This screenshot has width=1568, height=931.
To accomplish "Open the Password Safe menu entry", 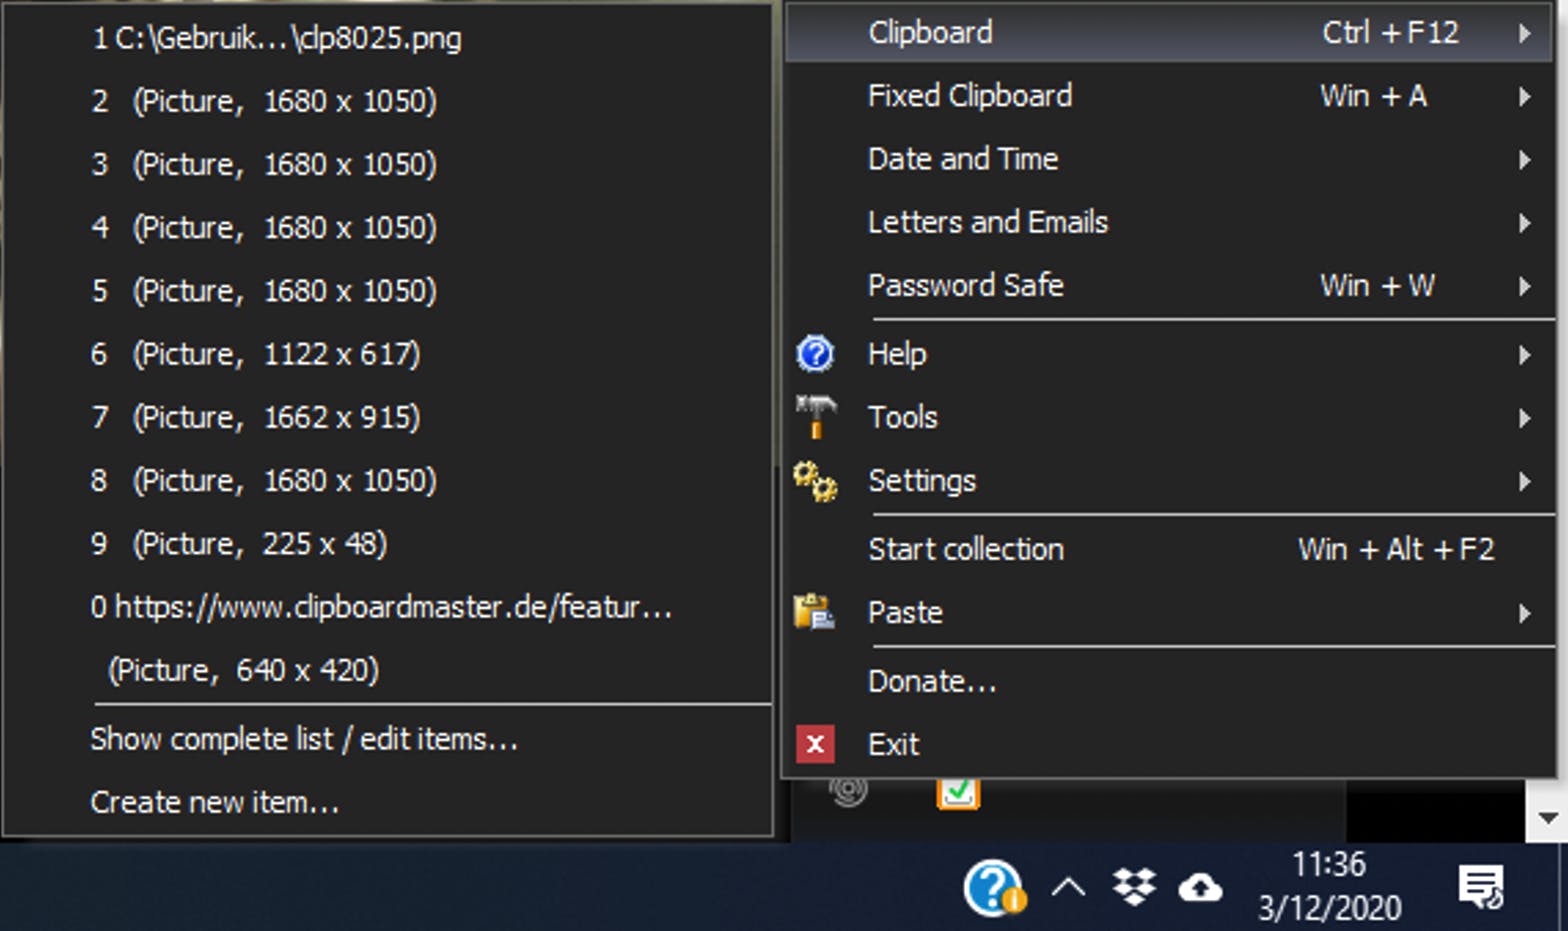I will click(x=966, y=286).
